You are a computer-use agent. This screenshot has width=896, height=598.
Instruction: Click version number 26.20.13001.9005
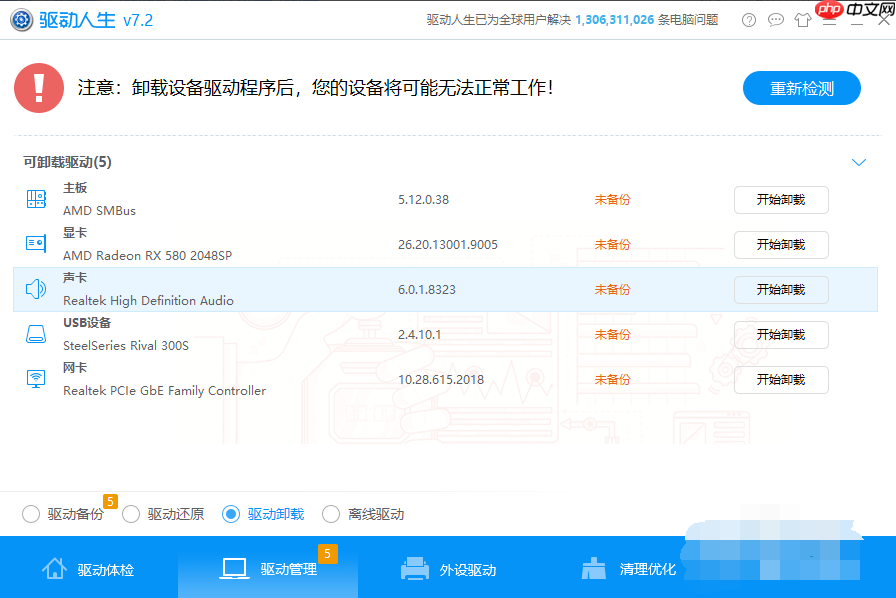448,245
